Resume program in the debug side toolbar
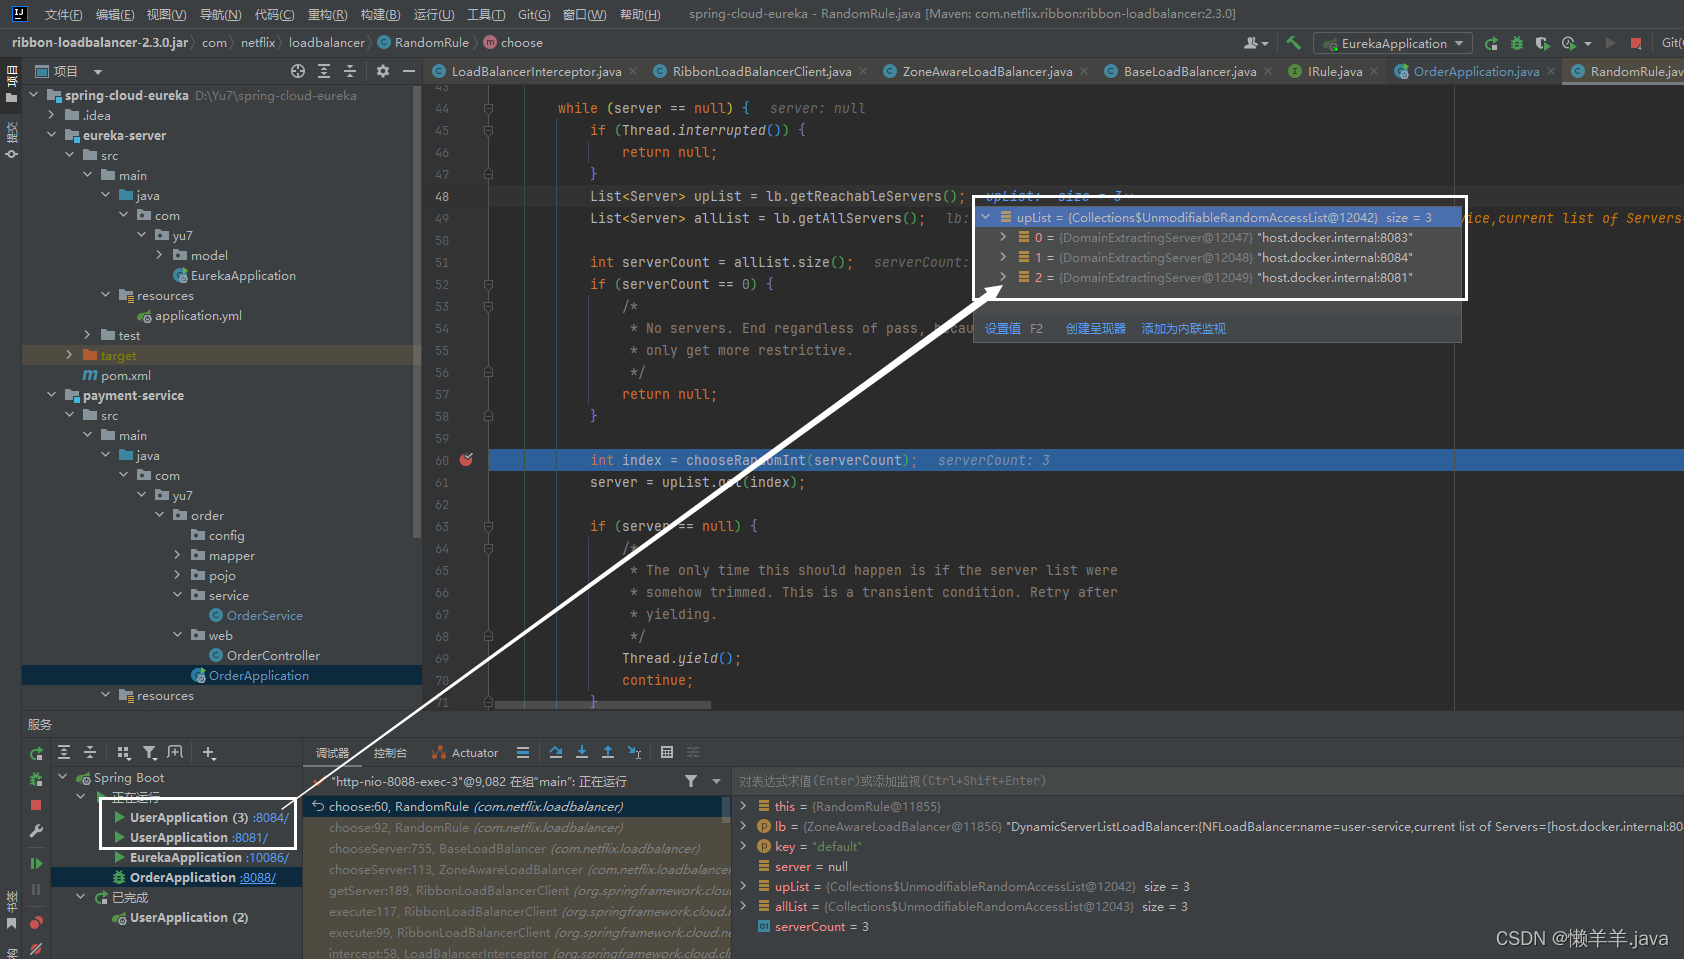Image resolution: width=1684 pixels, height=959 pixels. tap(36, 863)
